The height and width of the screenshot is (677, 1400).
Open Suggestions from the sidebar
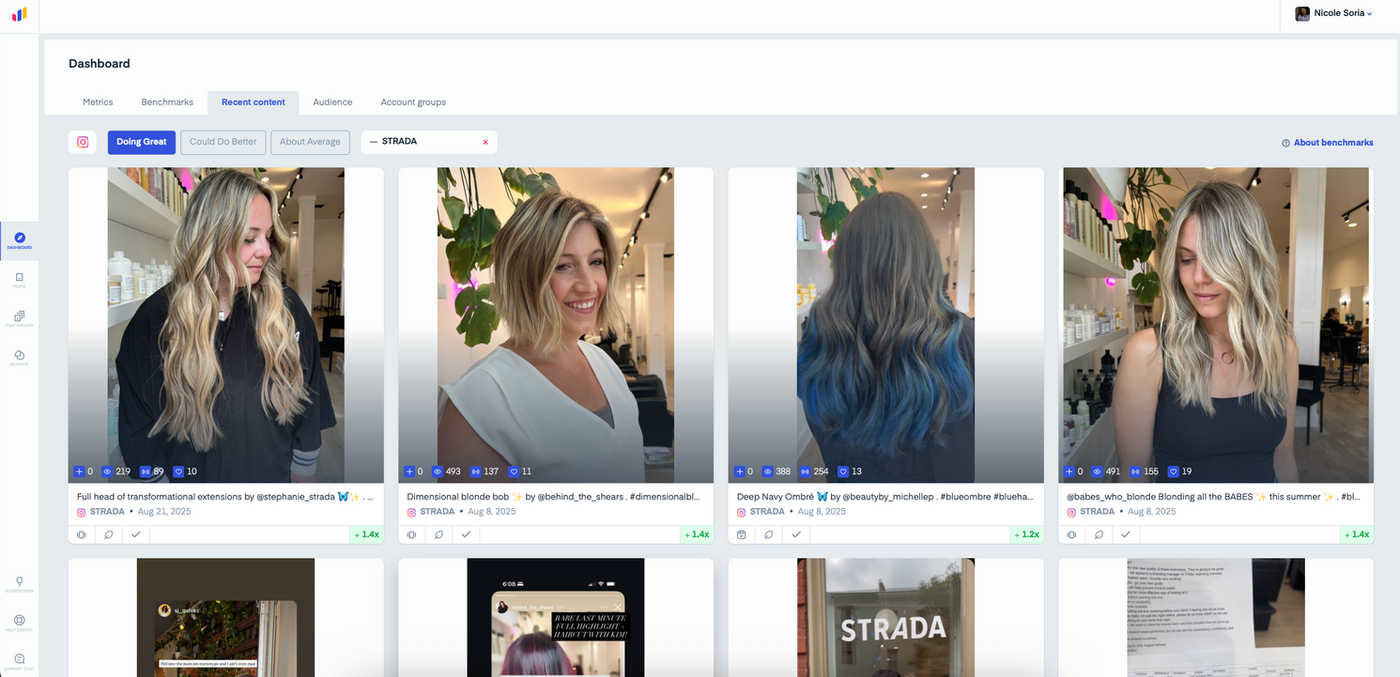(19, 584)
